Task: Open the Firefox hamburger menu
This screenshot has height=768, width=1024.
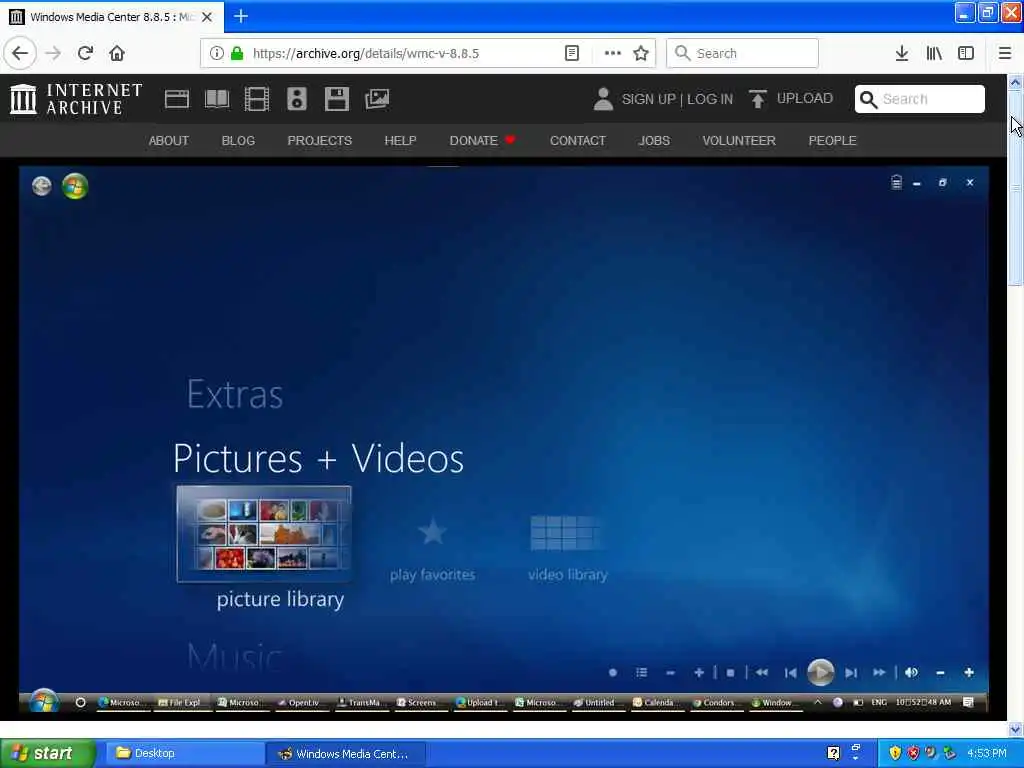Action: point(1004,53)
